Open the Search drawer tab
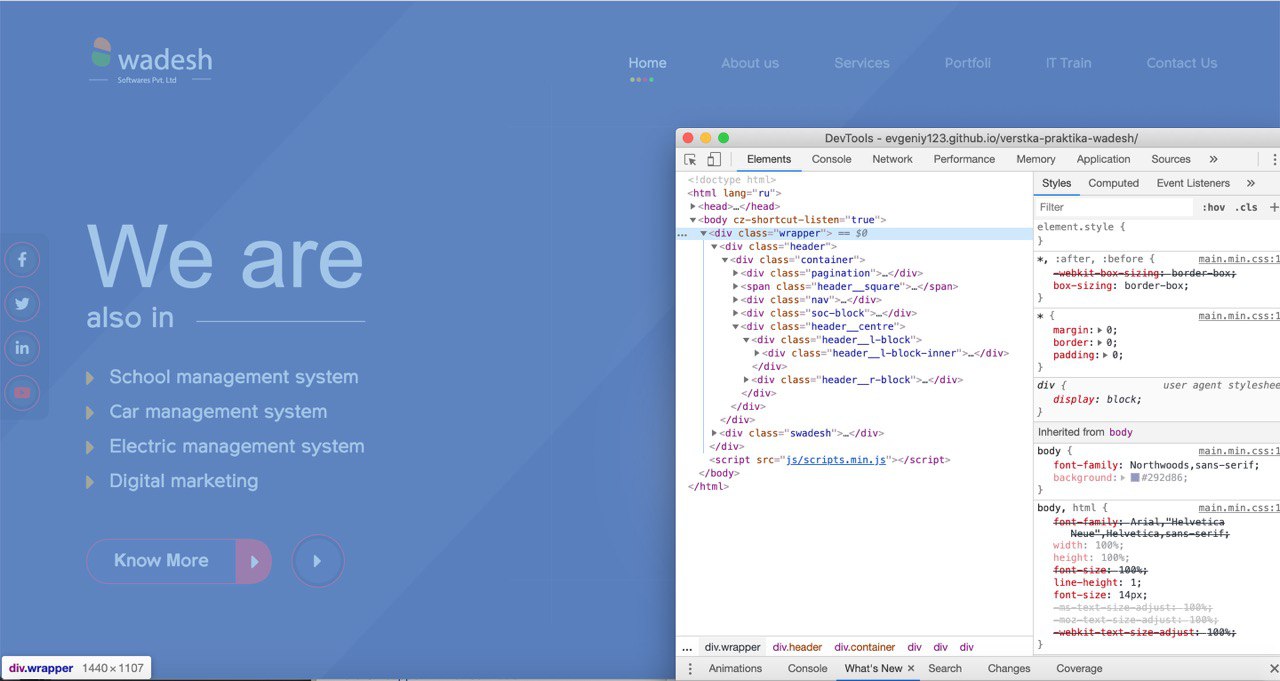Image resolution: width=1280 pixels, height=681 pixels. (945, 668)
